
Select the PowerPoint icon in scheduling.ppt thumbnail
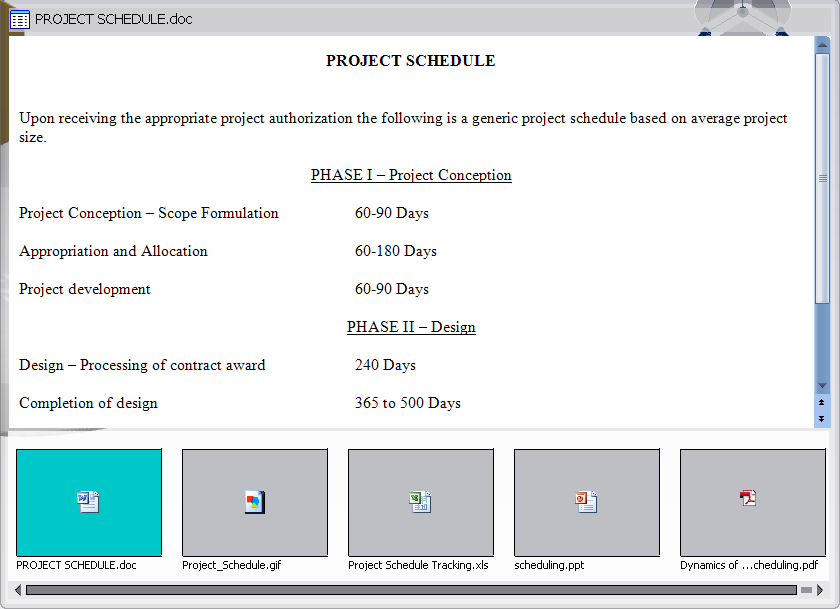(586, 502)
